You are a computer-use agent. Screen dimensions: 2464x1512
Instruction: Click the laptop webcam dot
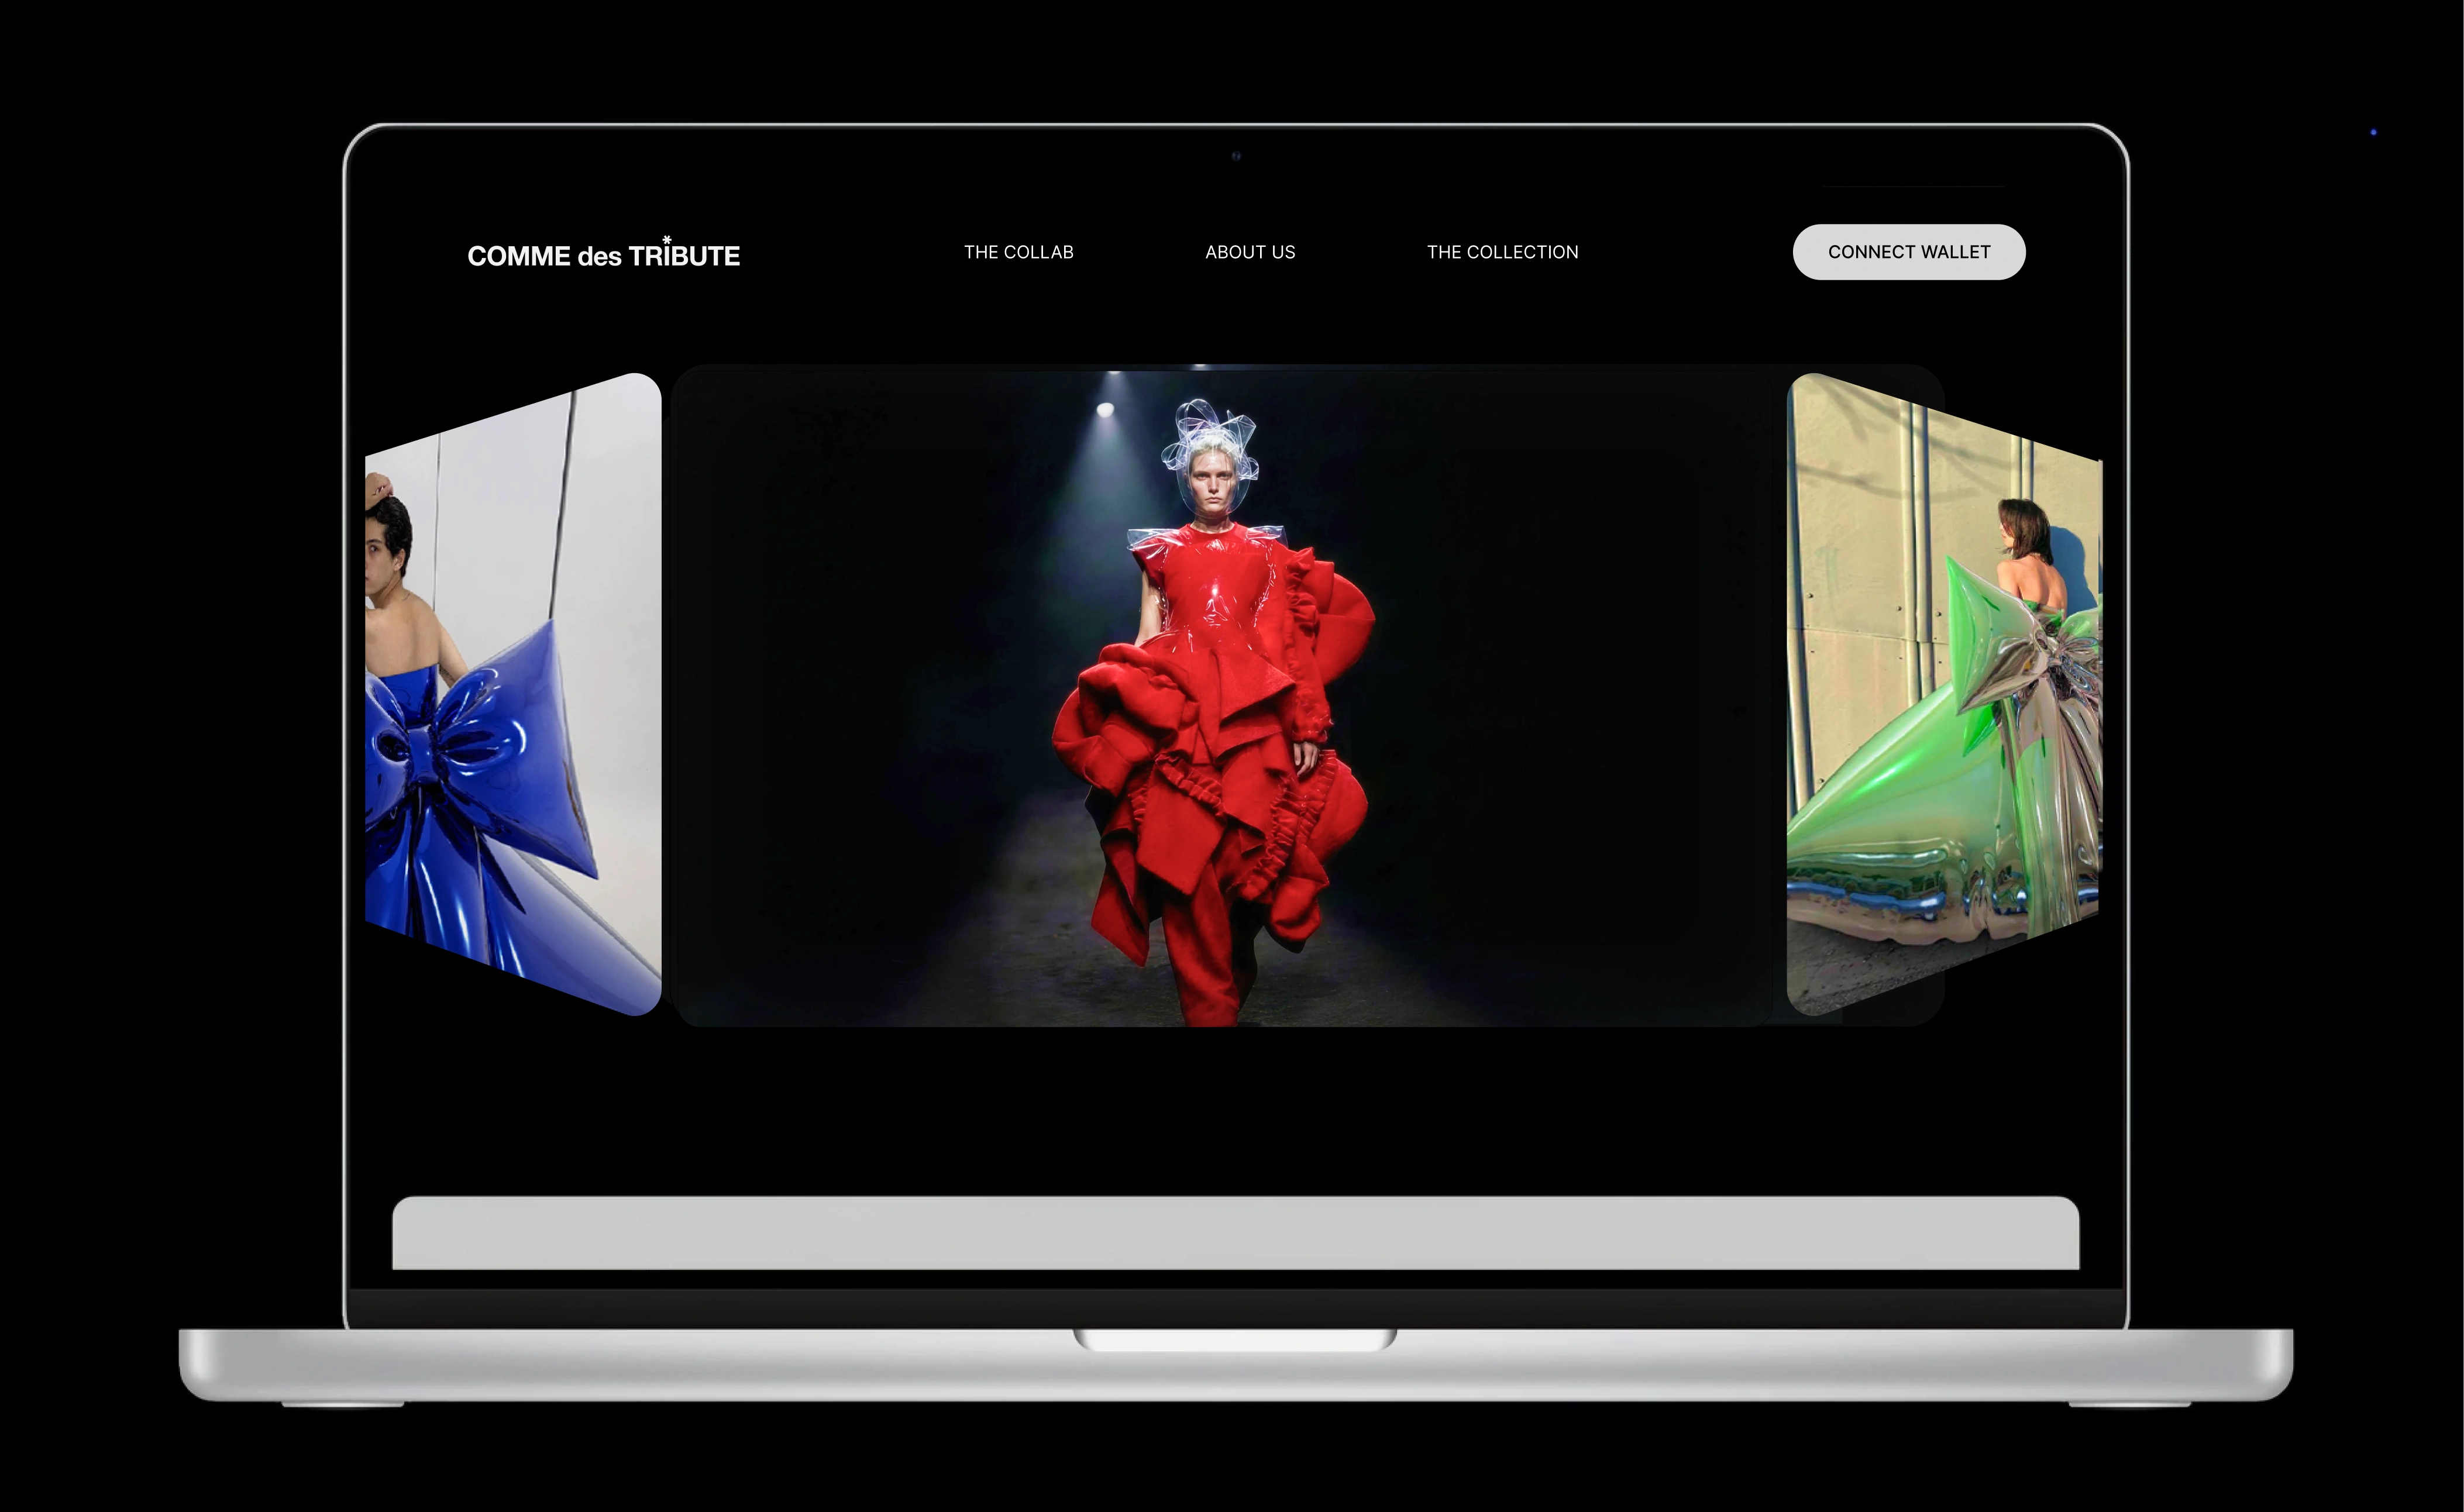point(1236,155)
